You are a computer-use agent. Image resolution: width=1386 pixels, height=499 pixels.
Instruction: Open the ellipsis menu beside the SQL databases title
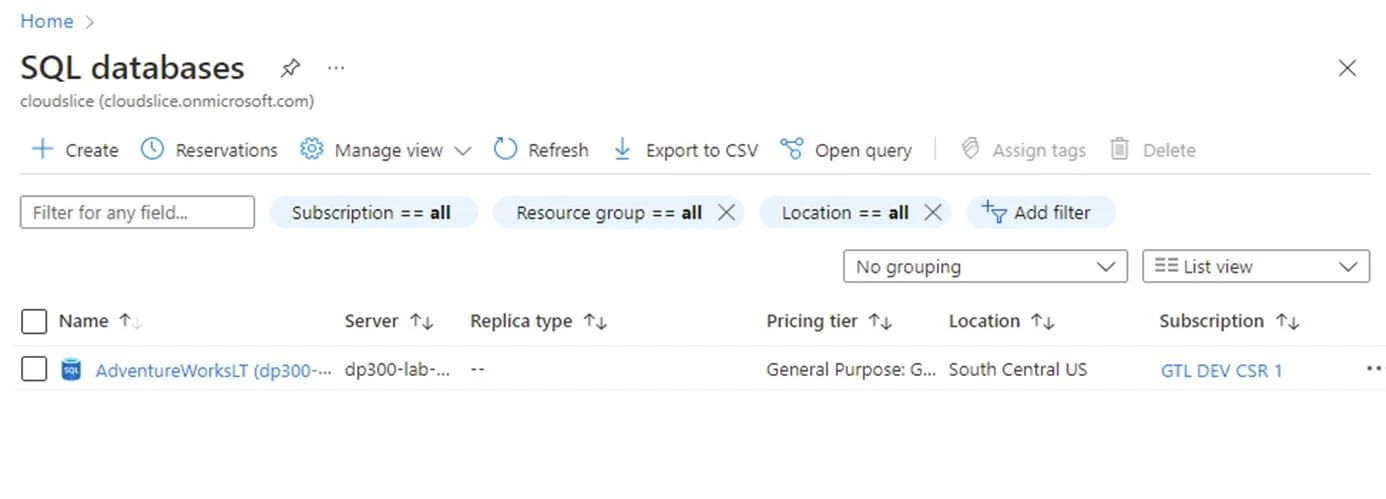click(x=336, y=68)
